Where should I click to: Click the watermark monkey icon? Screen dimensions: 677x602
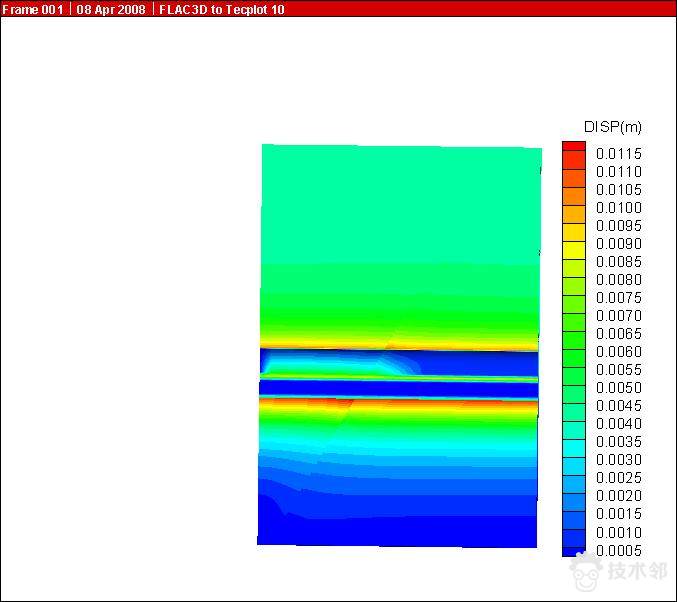[586, 572]
